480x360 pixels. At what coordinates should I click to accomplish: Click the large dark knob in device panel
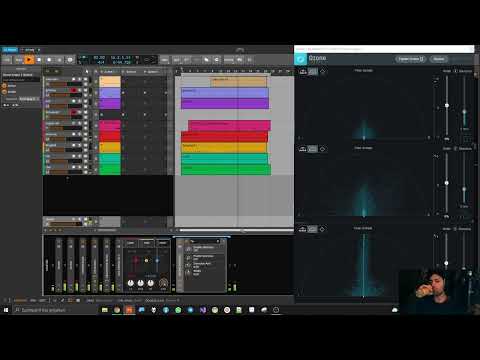163,283
